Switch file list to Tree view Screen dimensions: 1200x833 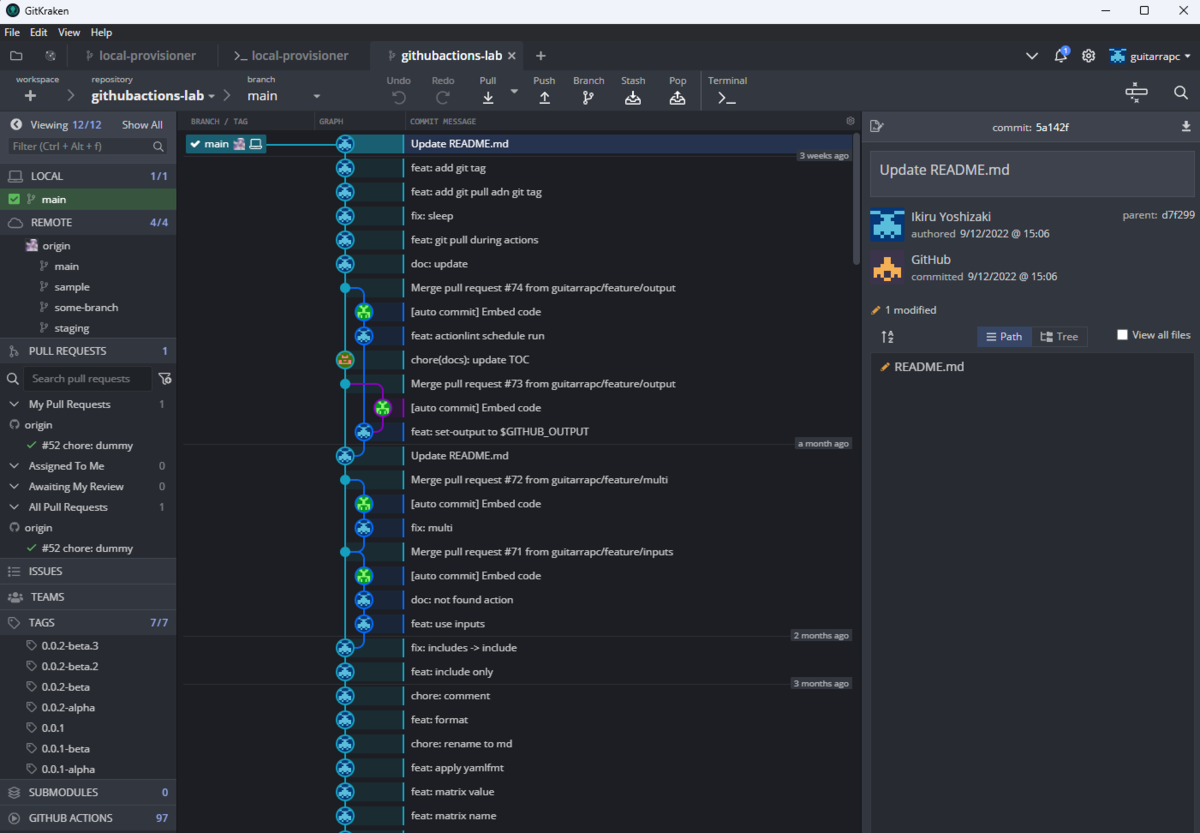click(1059, 336)
